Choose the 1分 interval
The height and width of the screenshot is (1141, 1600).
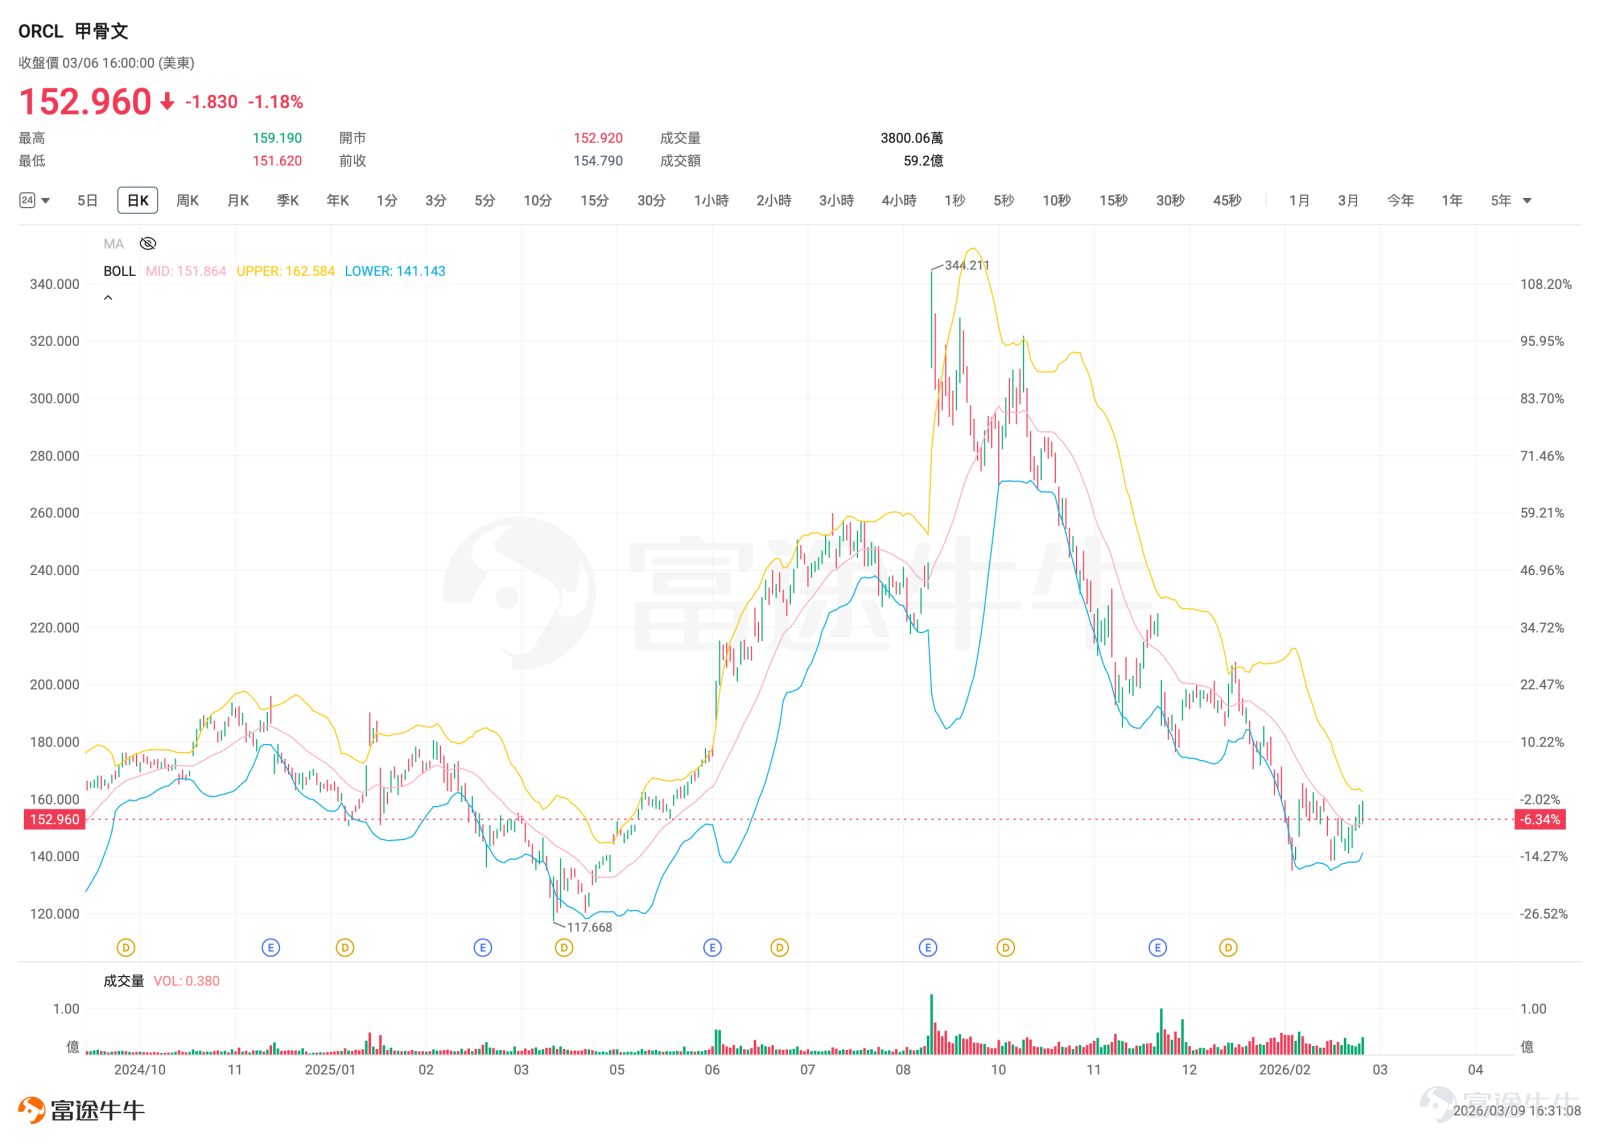point(387,201)
